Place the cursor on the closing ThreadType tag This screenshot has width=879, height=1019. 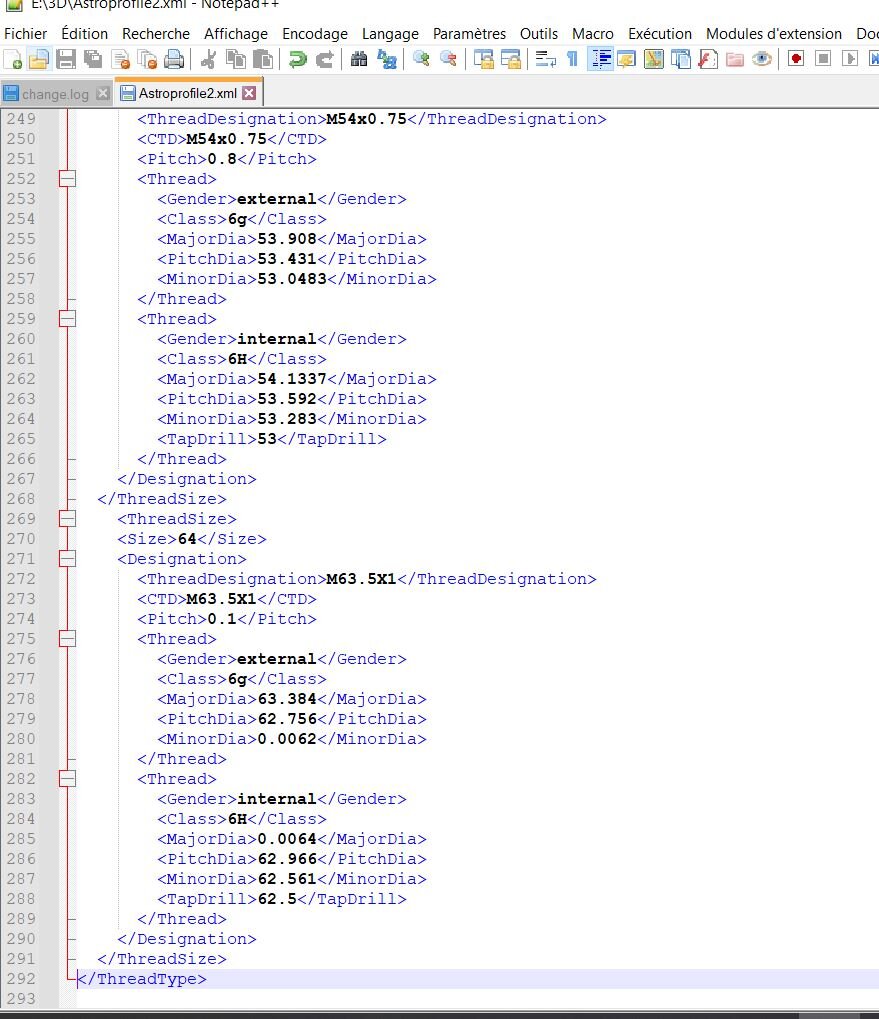pos(142,979)
